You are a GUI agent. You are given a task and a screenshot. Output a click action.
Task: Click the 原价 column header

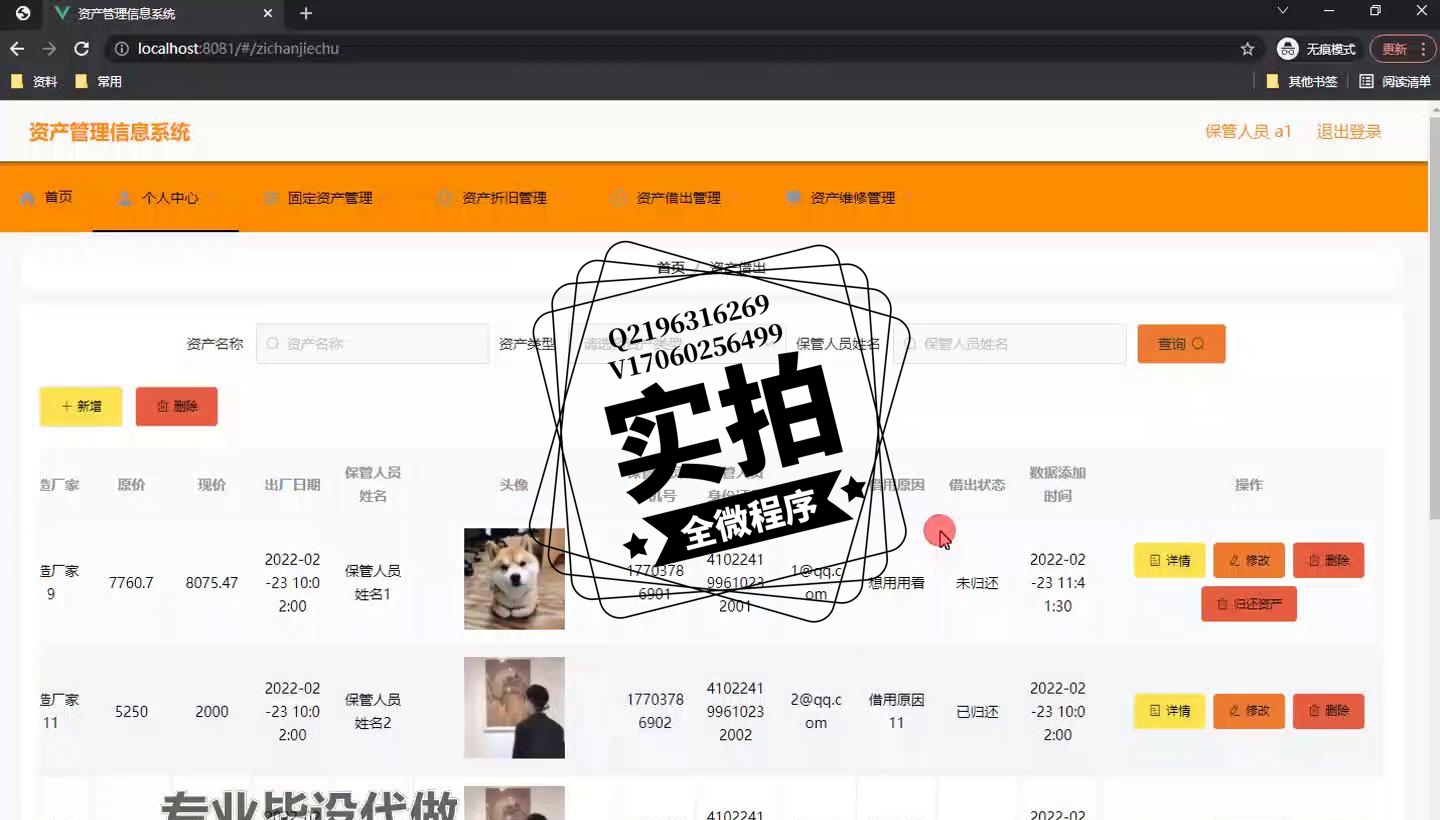(x=132, y=485)
